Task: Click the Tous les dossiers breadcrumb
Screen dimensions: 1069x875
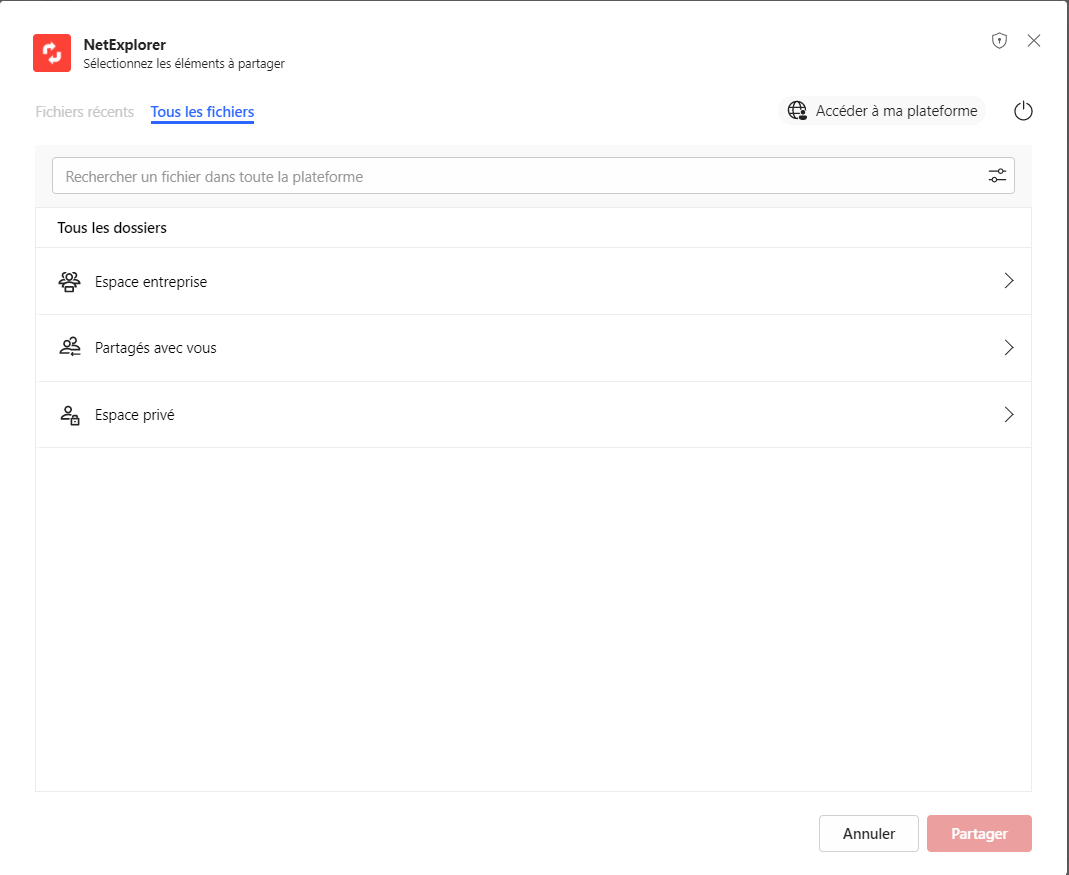Action: (112, 228)
